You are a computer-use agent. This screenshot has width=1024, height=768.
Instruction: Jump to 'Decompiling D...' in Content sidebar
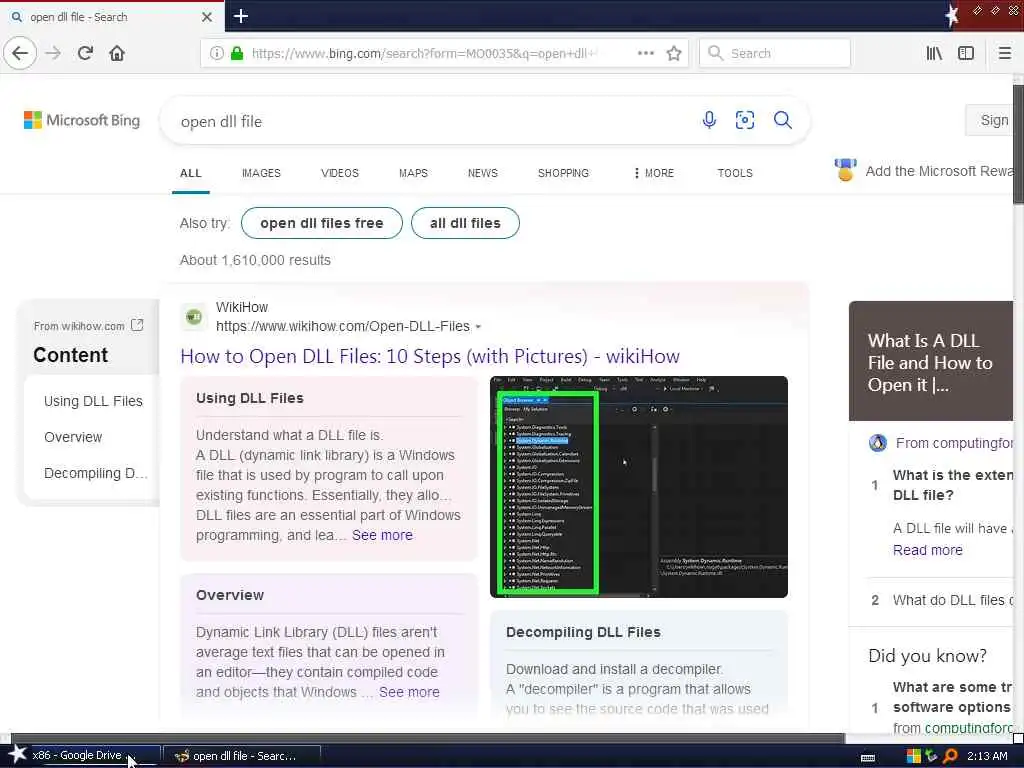95,473
